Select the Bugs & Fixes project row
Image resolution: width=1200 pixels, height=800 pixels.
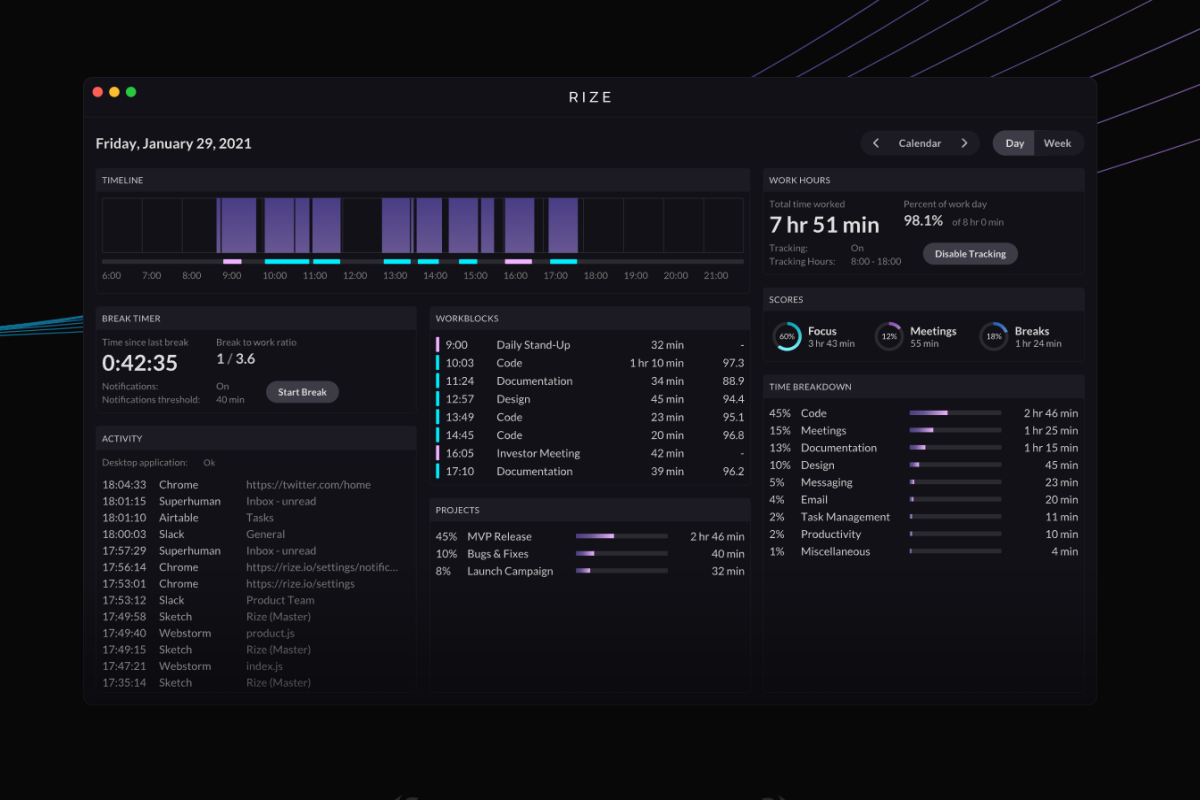pos(589,554)
